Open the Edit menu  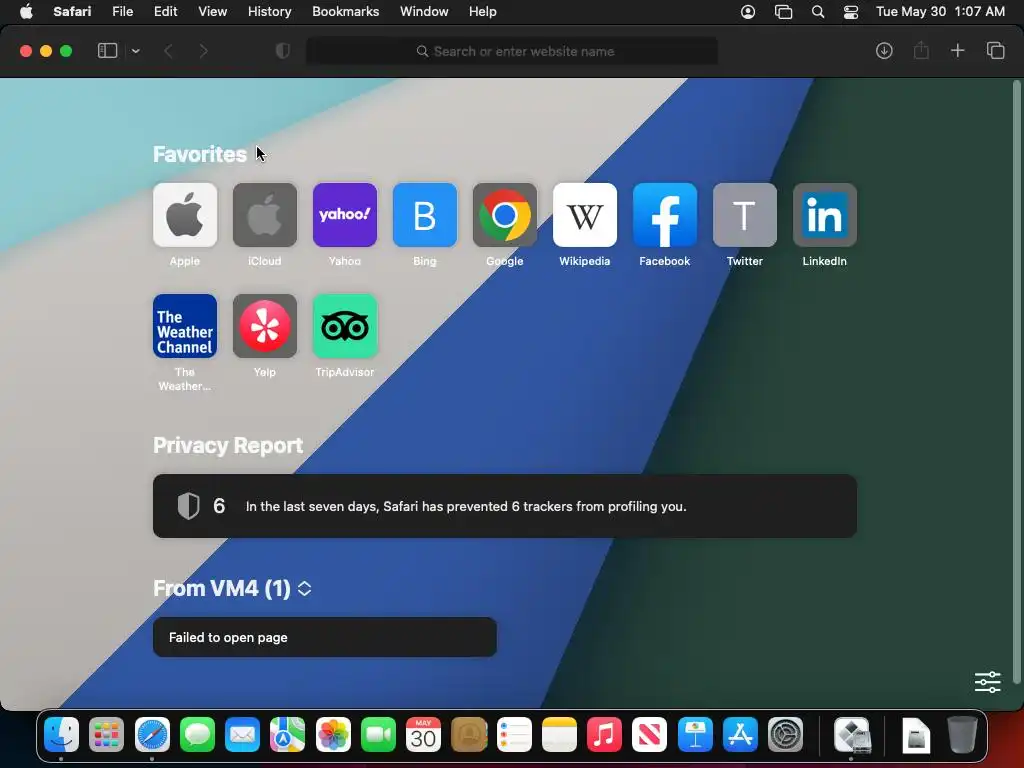[x=165, y=12]
